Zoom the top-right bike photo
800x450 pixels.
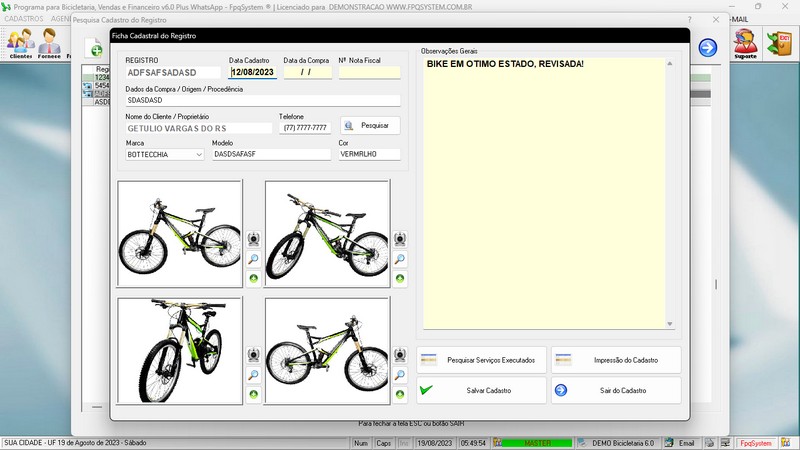(x=400, y=259)
